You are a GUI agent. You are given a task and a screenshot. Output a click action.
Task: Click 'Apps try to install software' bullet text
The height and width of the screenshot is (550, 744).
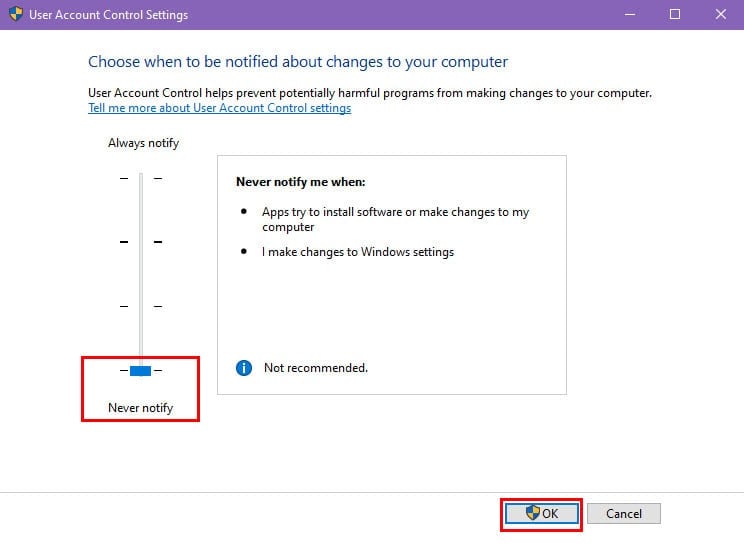pyautogui.click(x=395, y=219)
